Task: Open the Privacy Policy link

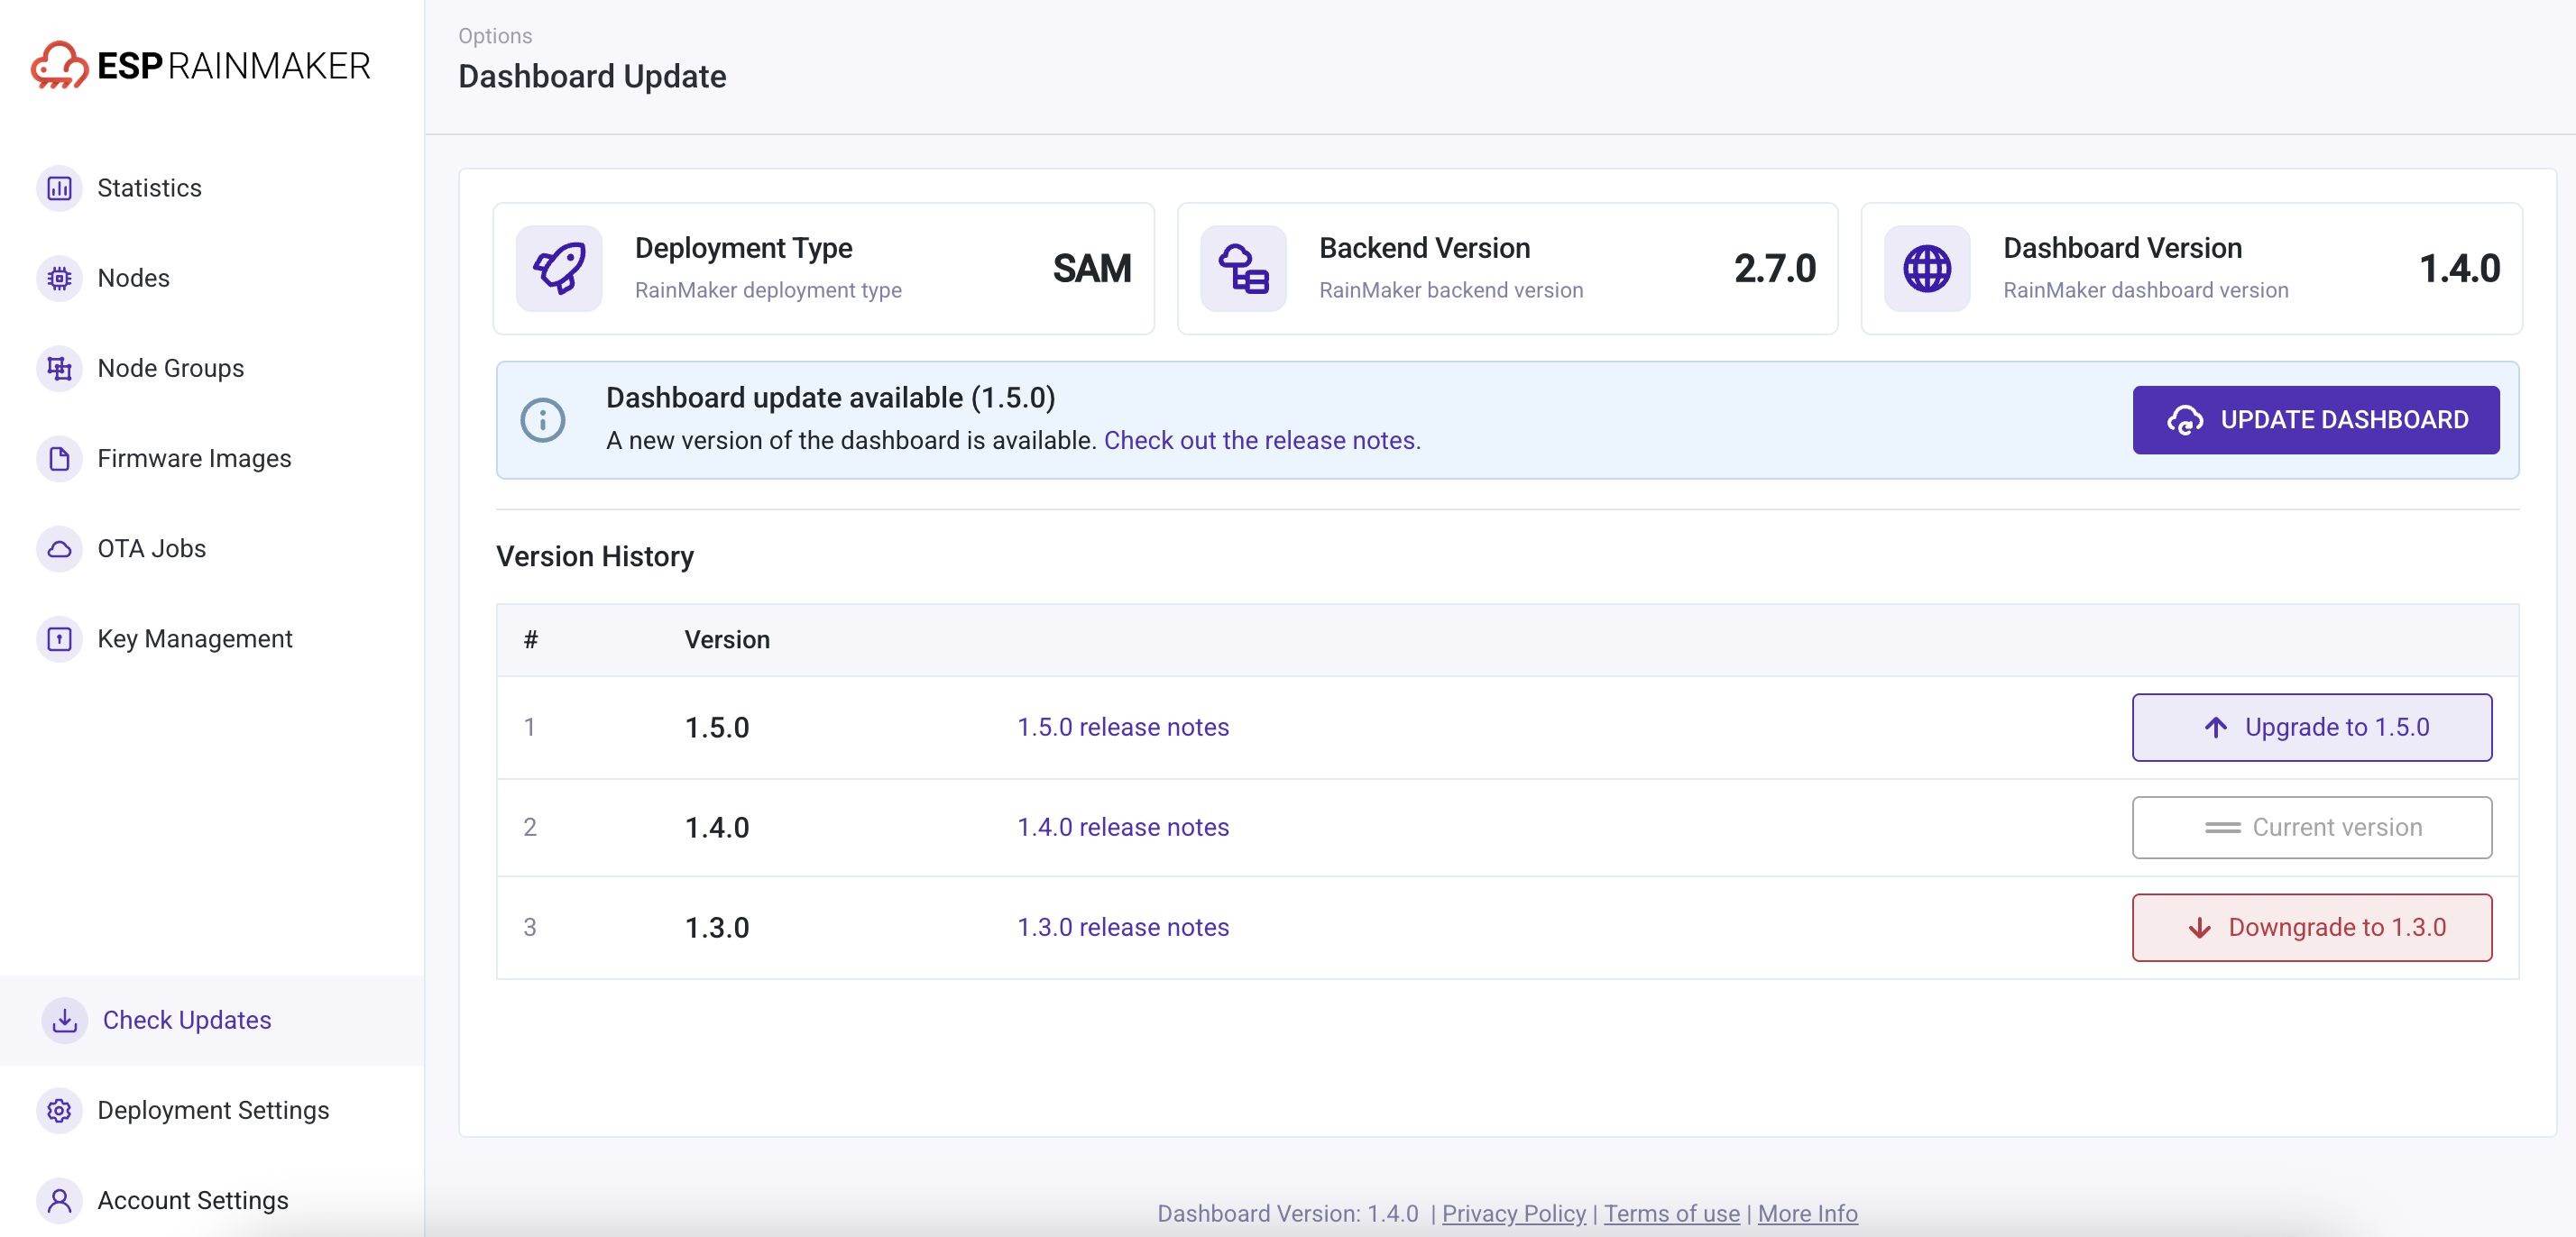Action: coord(1513,1213)
